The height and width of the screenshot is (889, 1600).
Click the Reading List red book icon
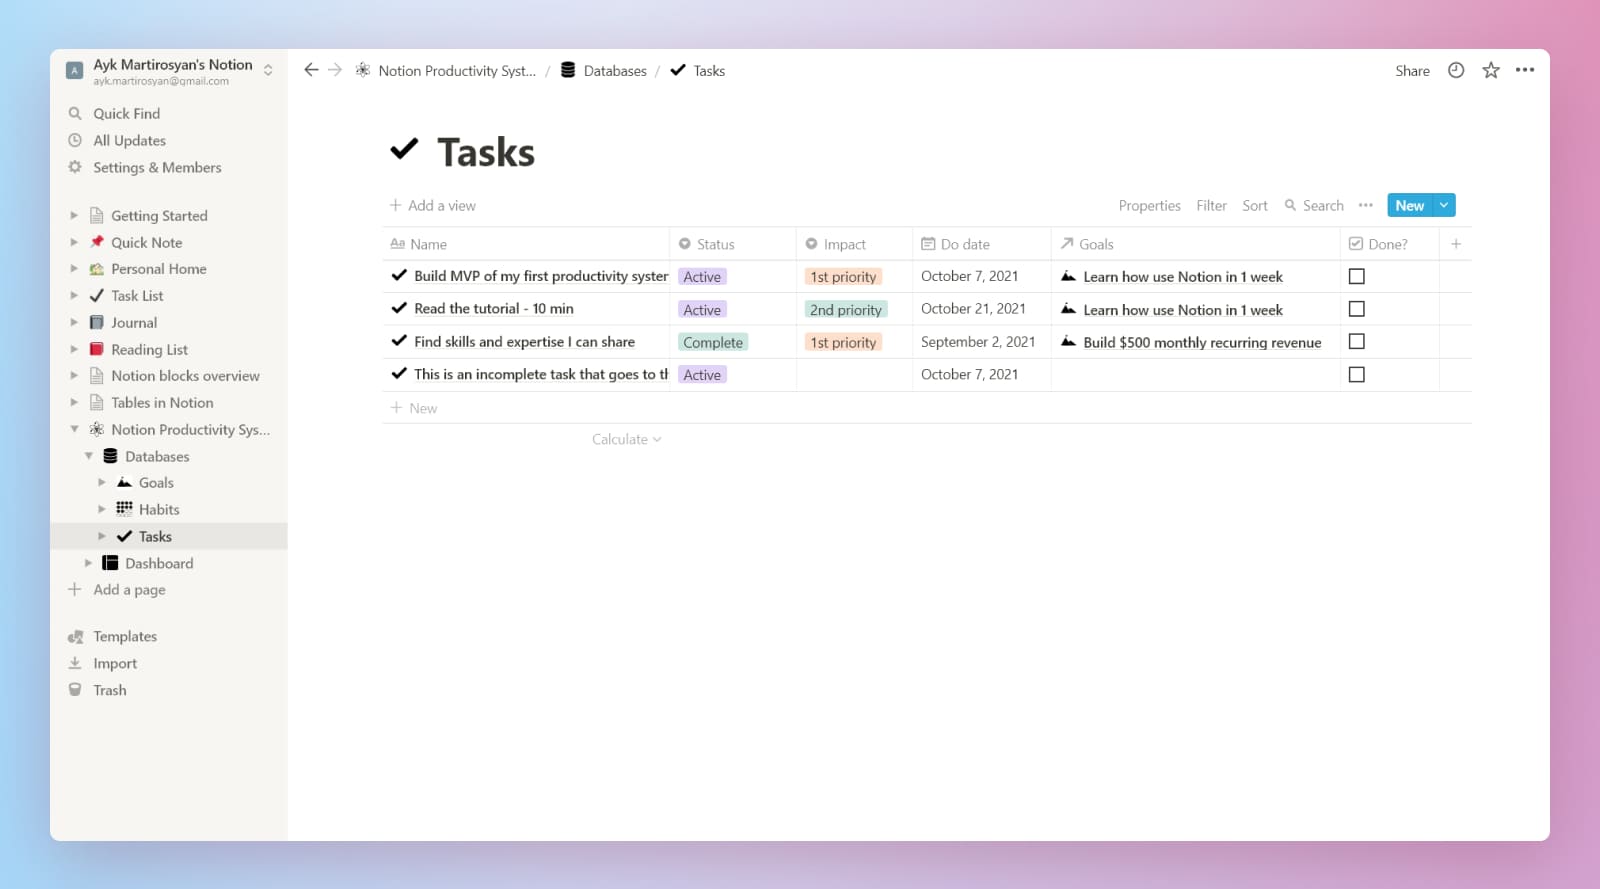97,349
